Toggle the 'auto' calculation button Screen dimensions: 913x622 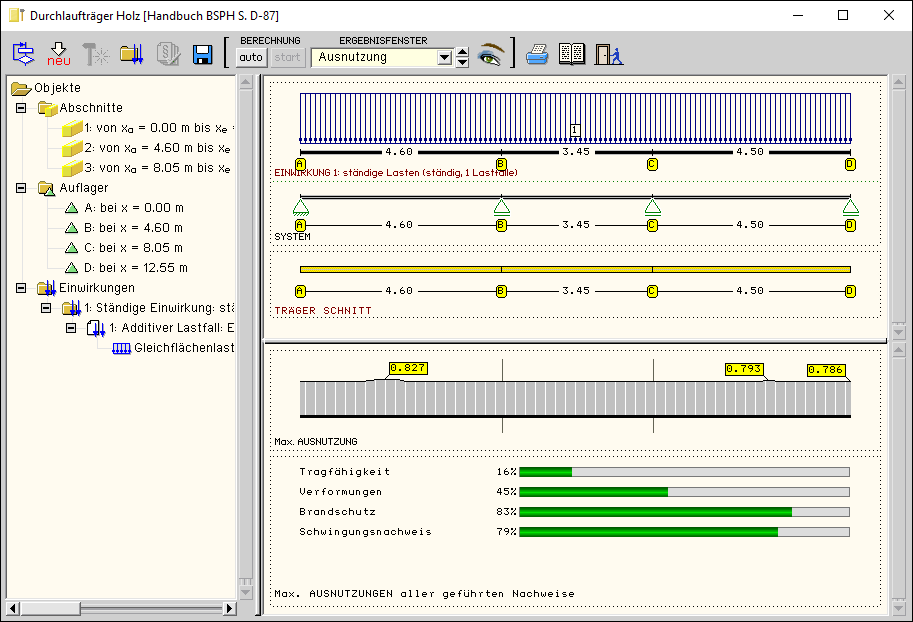[251, 57]
